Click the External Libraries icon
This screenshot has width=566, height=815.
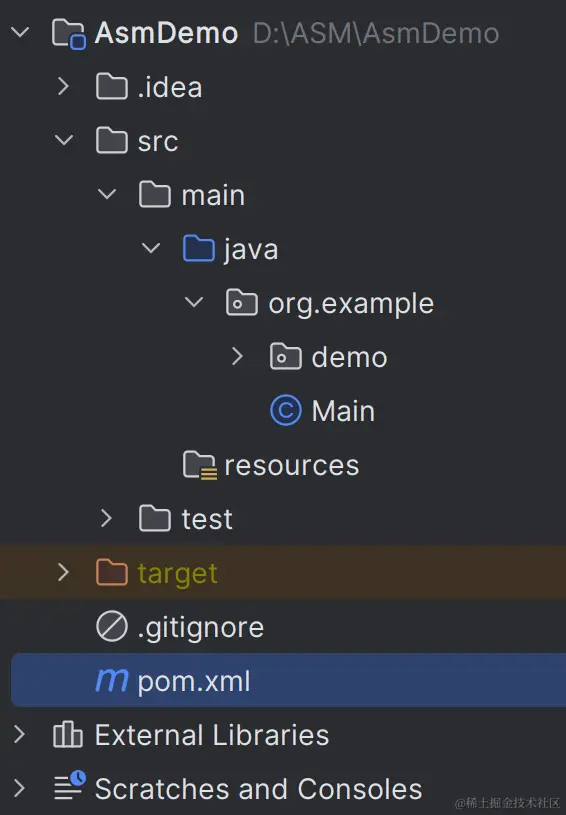click(x=68, y=734)
